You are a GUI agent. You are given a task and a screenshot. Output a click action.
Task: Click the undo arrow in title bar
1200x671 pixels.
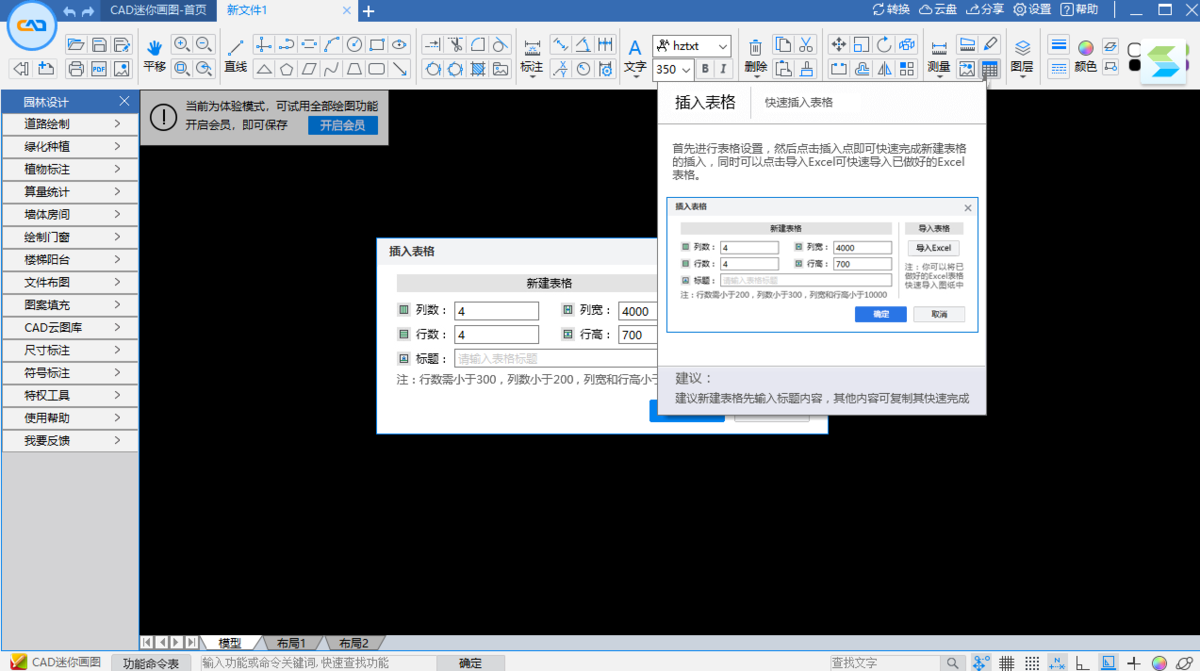pyautogui.click(x=69, y=10)
